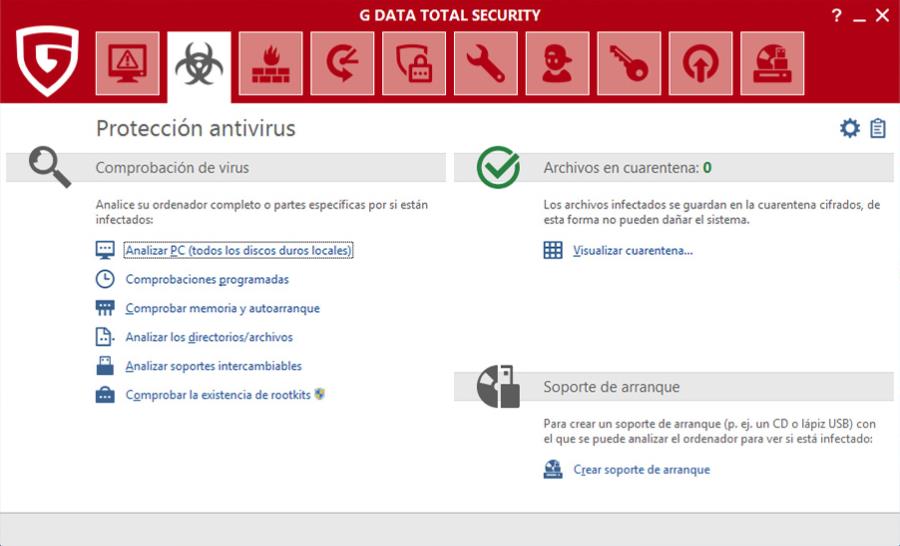Run Comprobar la existencia de rootkits
The width and height of the screenshot is (900, 546).
pyautogui.click(x=218, y=395)
